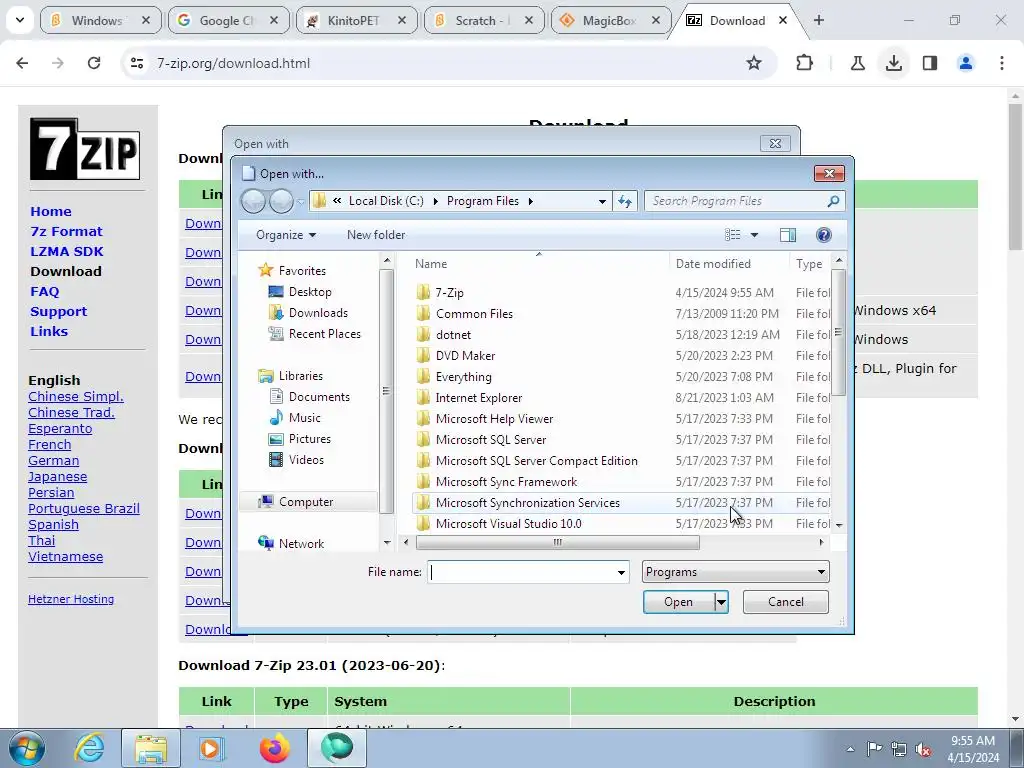
Task: Expand the Program Files breadcrumb arrow
Action: click(x=530, y=201)
